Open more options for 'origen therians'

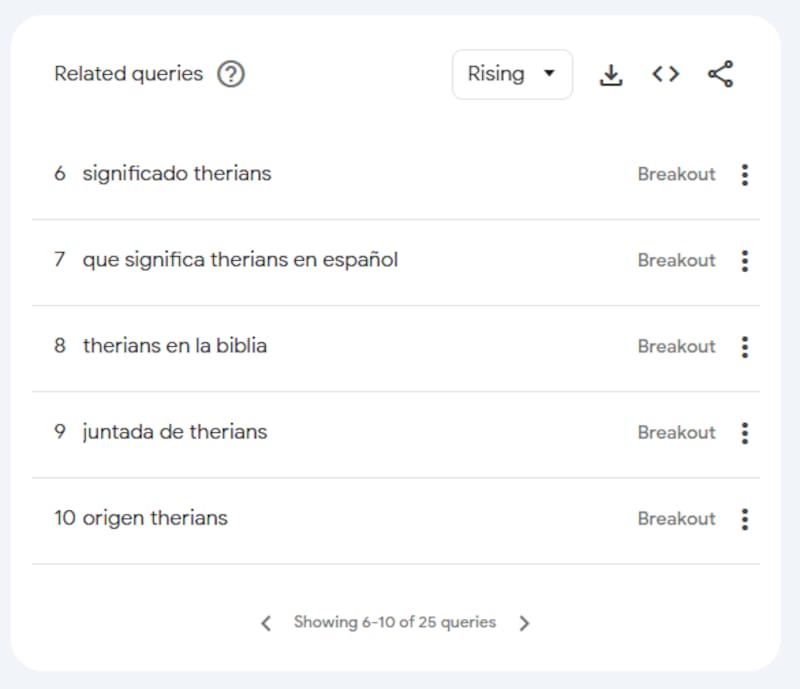click(x=744, y=519)
